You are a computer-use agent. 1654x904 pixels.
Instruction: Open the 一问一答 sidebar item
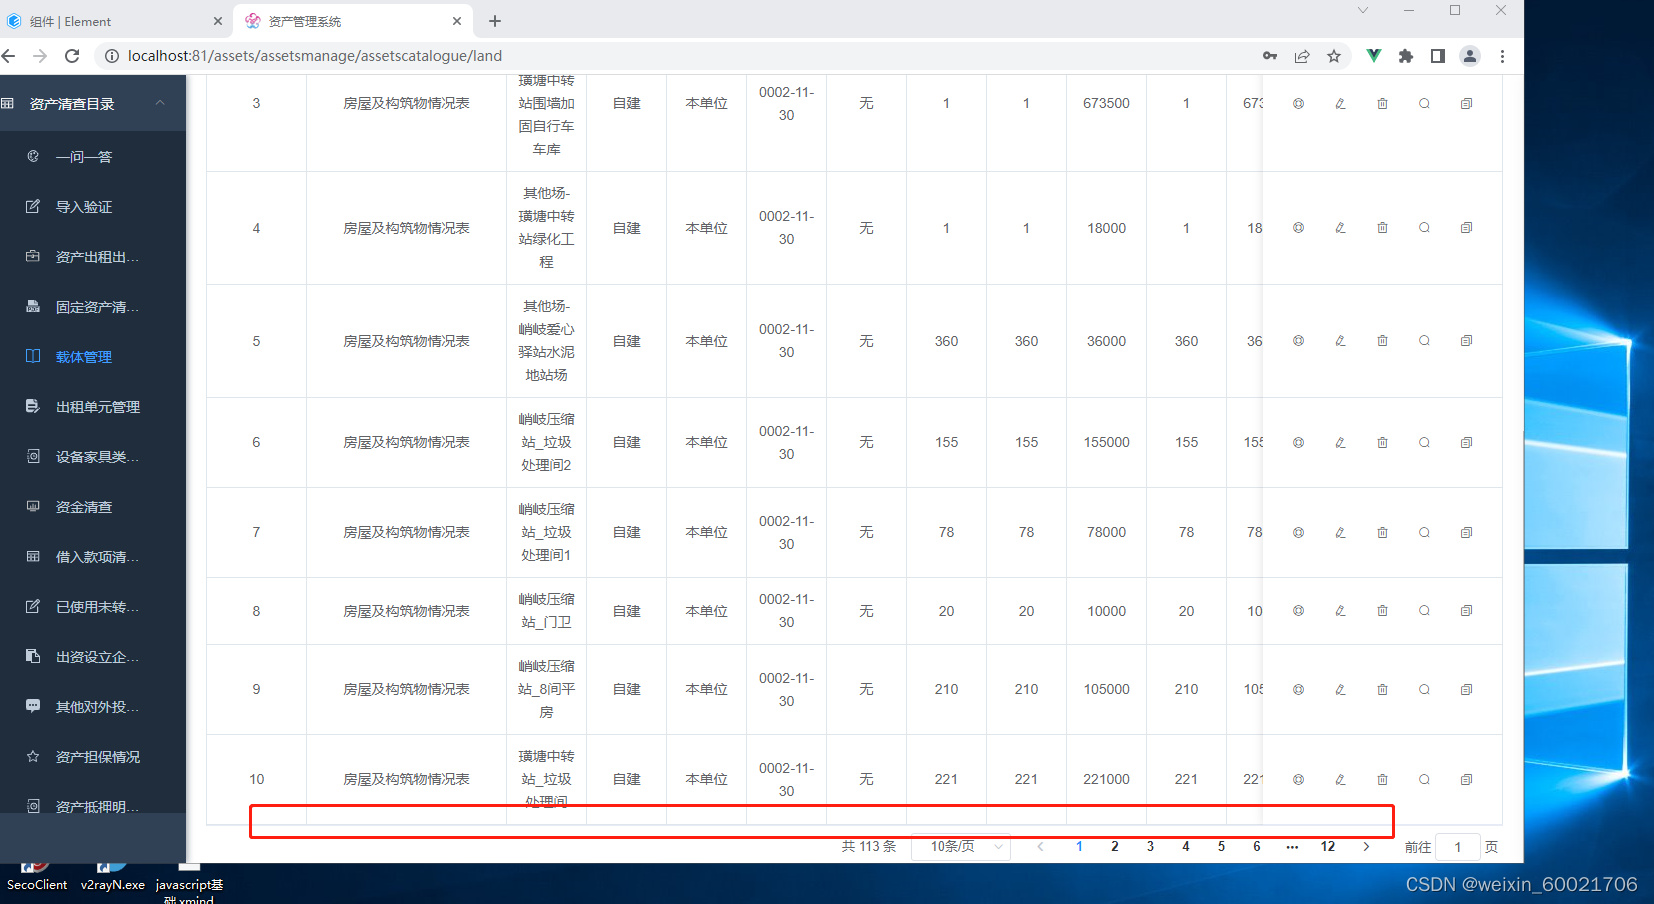[x=93, y=156]
